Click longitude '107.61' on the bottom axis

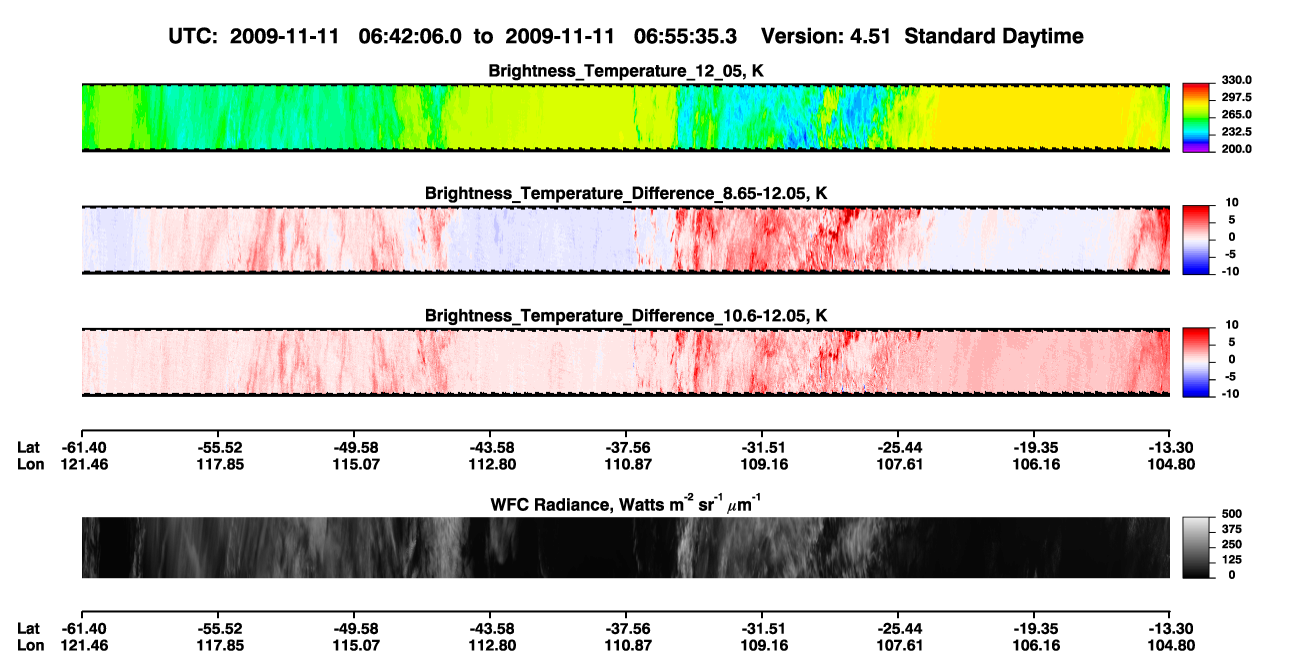coord(898,645)
